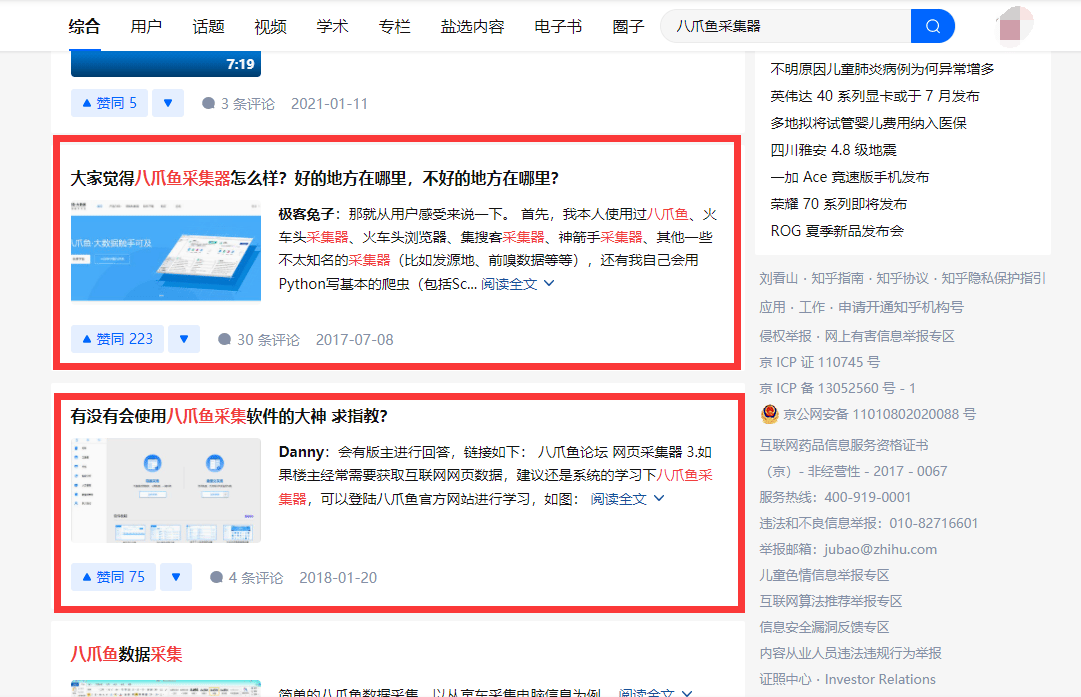Viewport: 1081px width, 697px height.
Task: Click comment icon beside 30 条评论
Action: coord(224,339)
